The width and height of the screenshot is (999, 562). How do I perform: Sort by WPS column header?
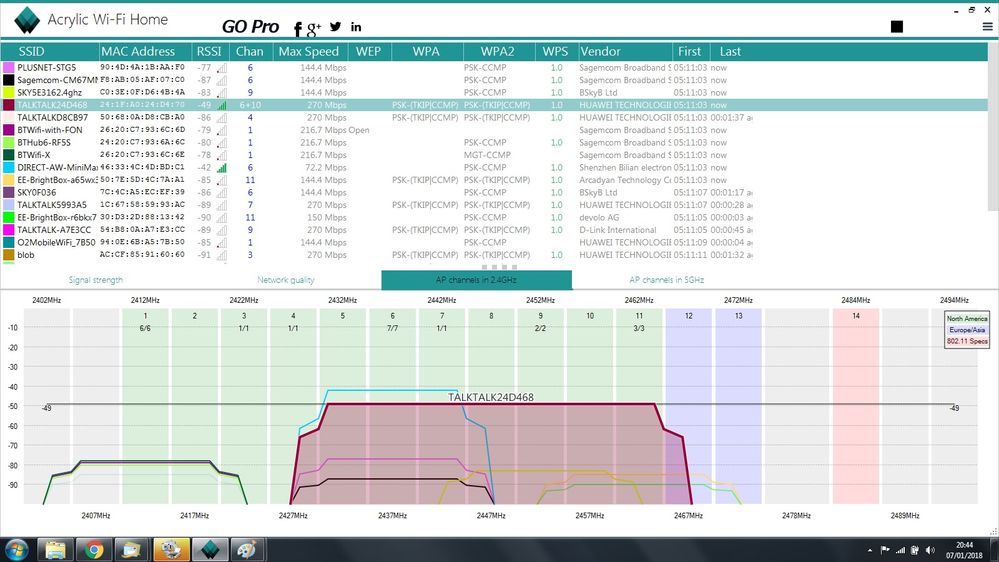pyautogui.click(x=555, y=52)
